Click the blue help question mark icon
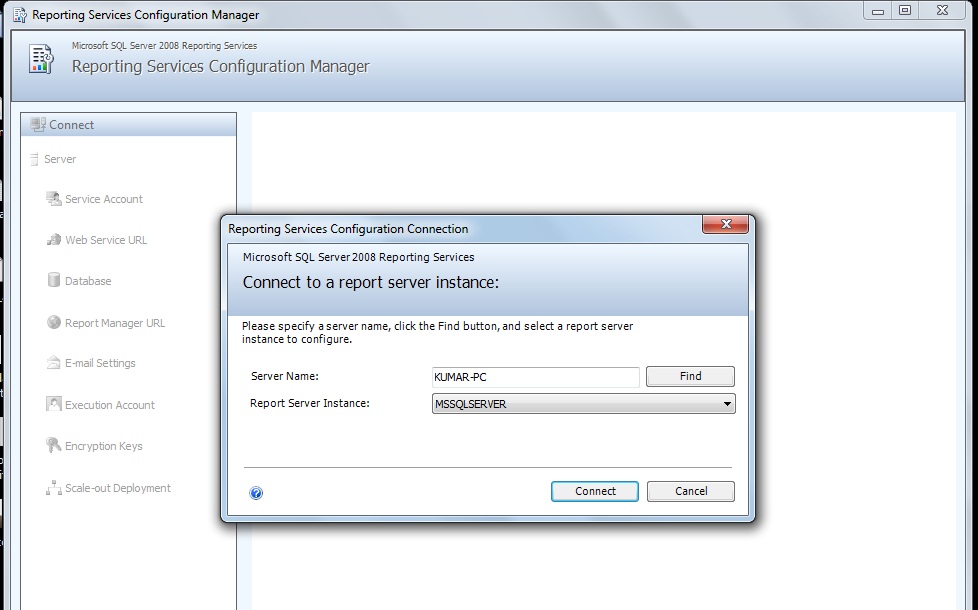This screenshot has width=978, height=610. [258, 491]
